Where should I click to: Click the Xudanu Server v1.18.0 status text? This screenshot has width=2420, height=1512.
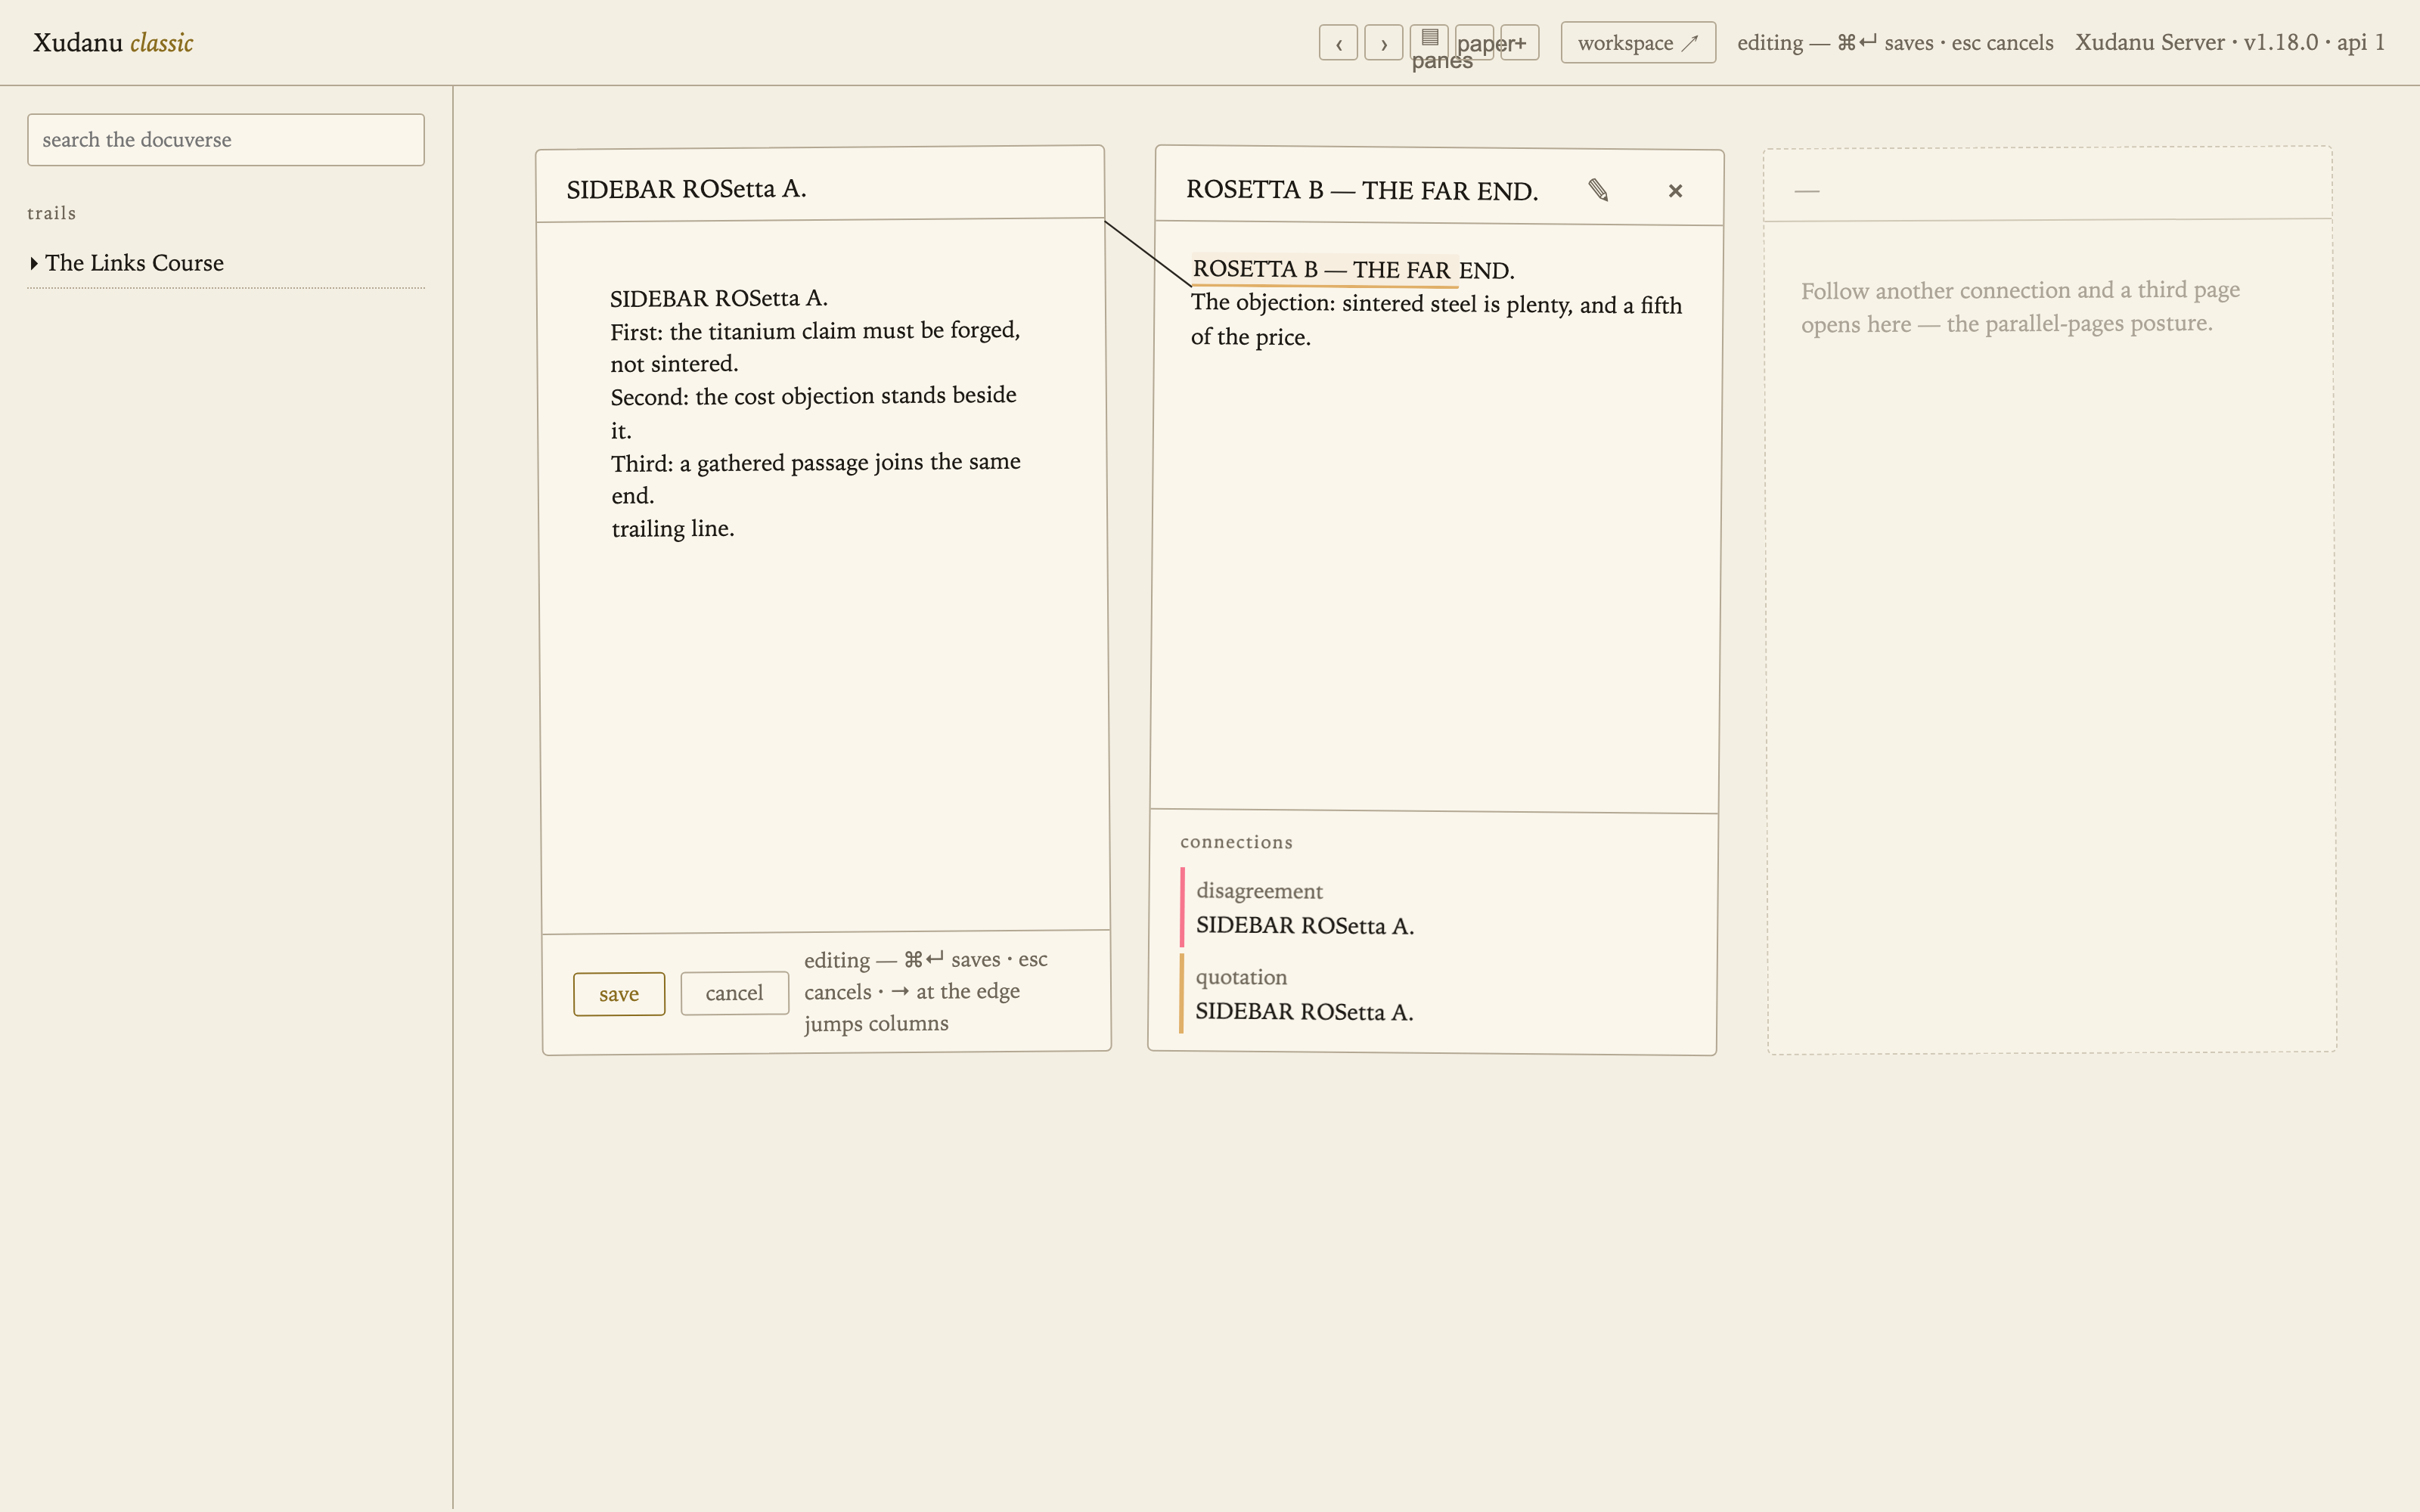[2230, 43]
